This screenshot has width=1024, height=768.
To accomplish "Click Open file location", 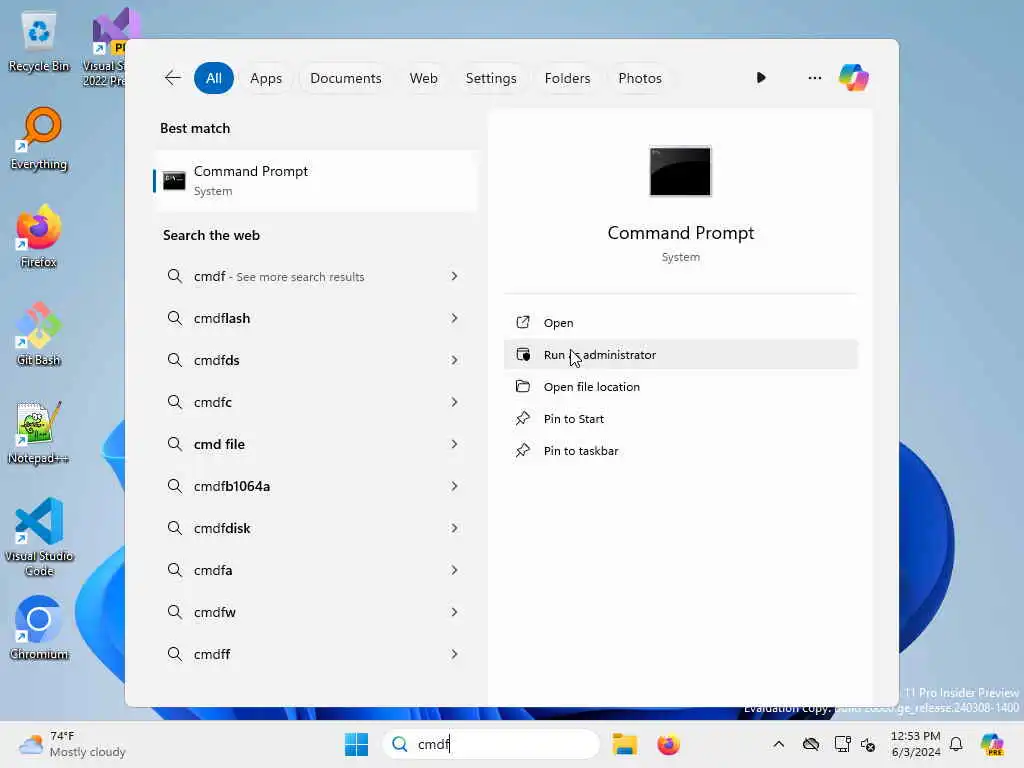I will coord(680,387).
